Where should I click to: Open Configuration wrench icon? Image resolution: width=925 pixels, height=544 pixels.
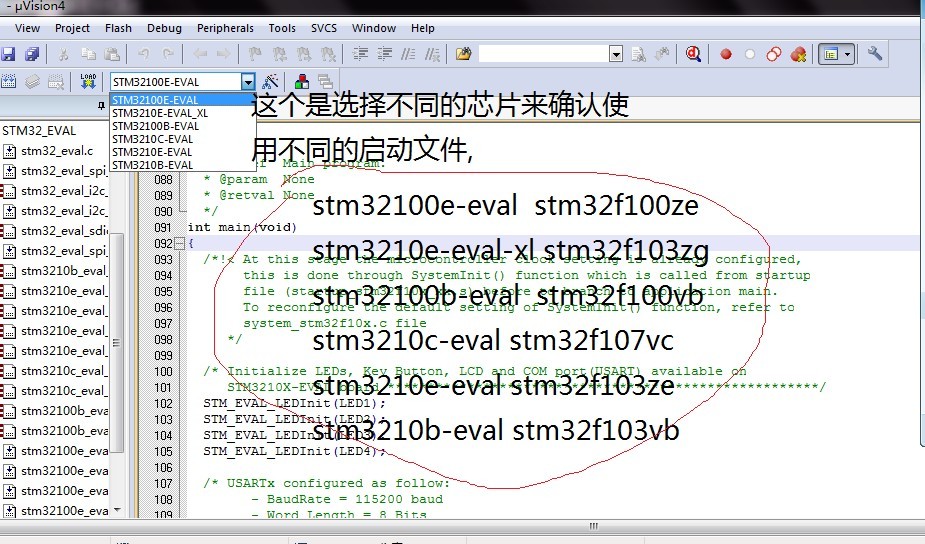coord(874,54)
